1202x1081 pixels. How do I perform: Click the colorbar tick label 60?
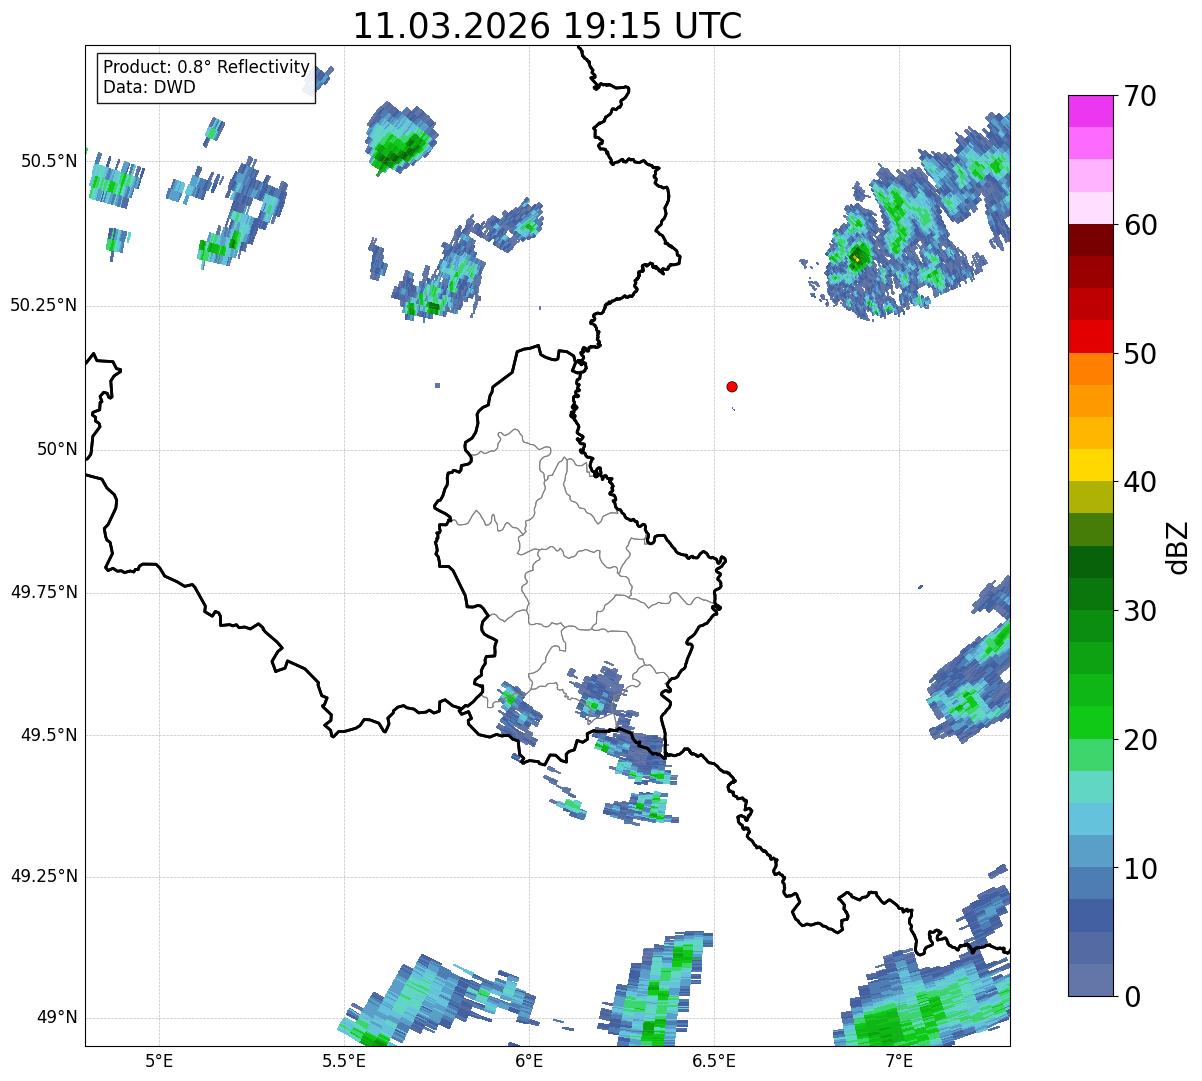1139,225
